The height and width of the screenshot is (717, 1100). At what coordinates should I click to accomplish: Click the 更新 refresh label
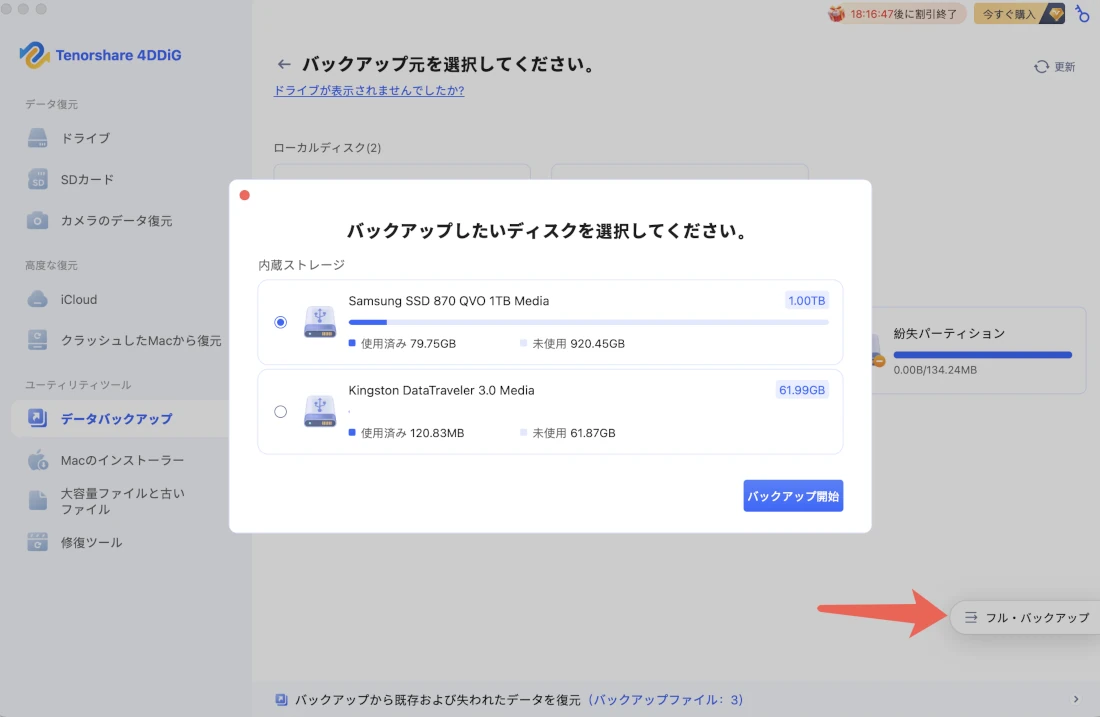point(1064,67)
